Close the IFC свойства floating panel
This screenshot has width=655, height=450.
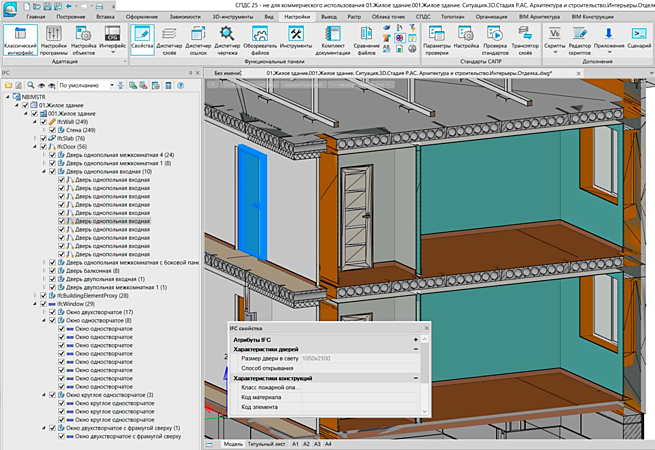tap(424, 327)
